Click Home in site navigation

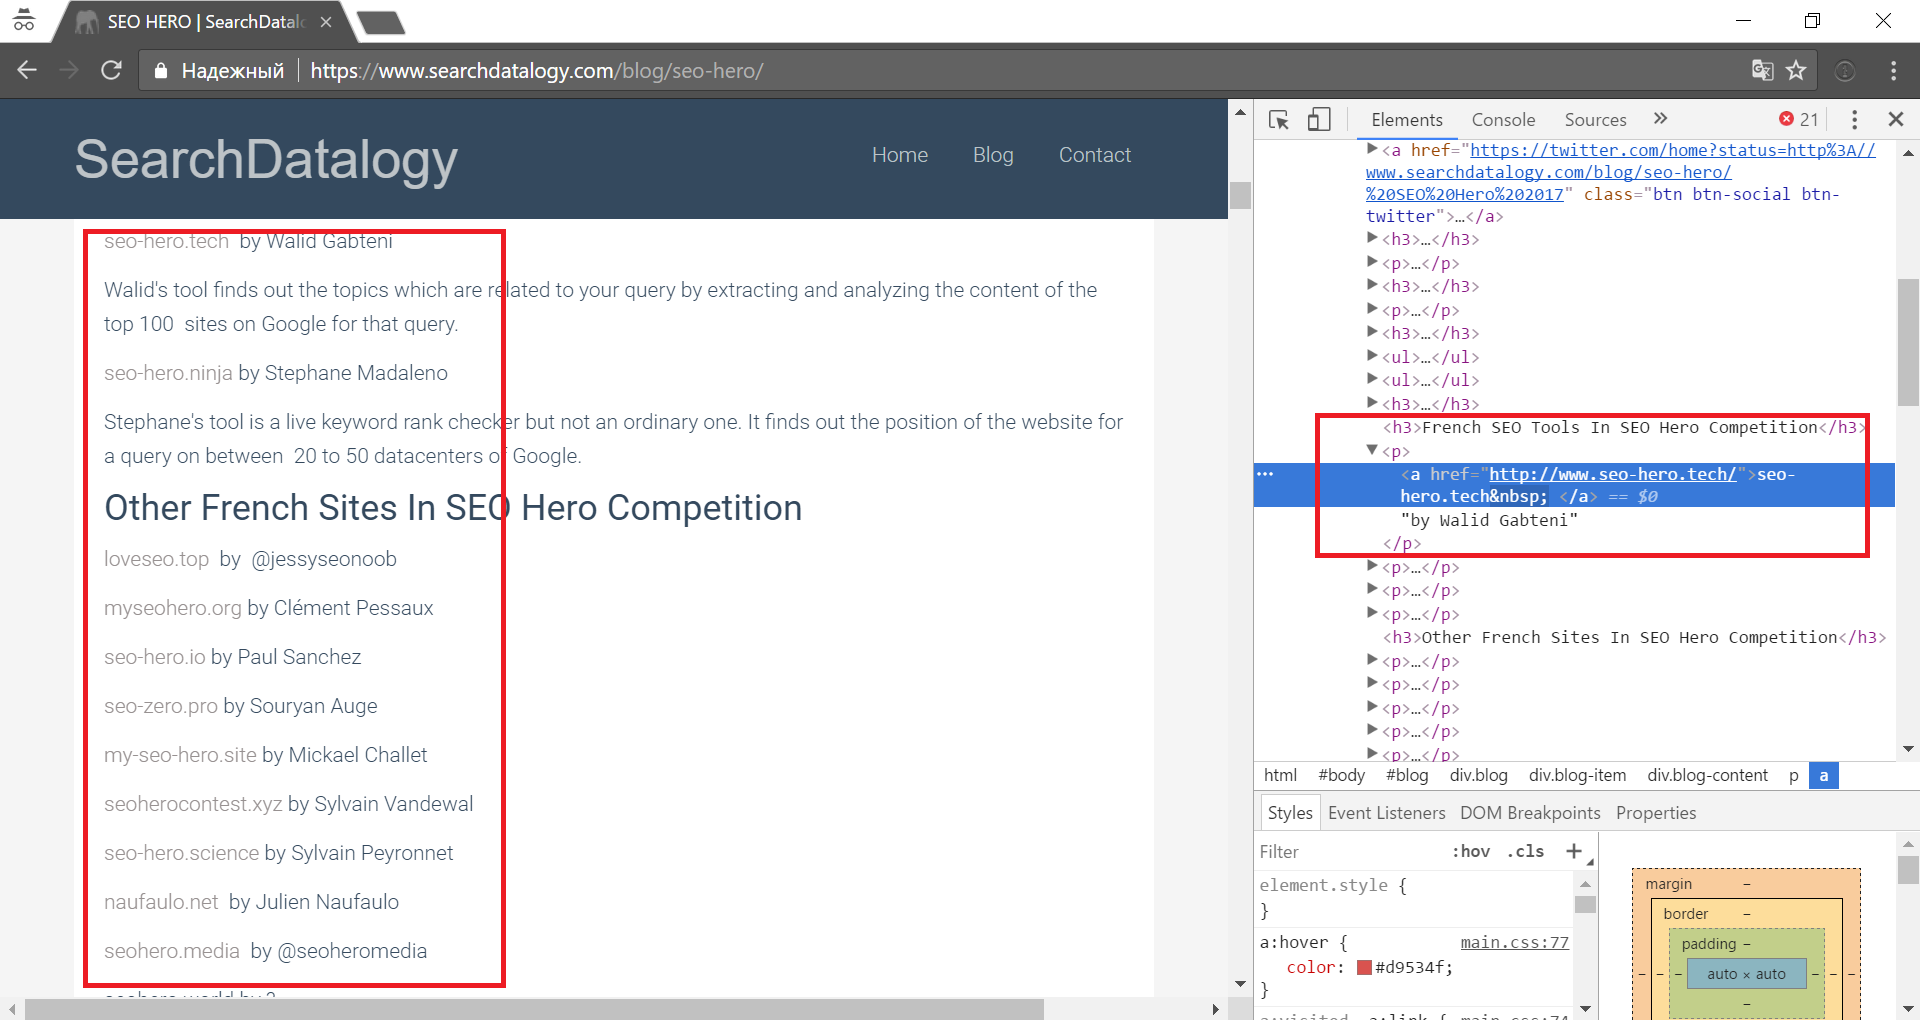900,155
